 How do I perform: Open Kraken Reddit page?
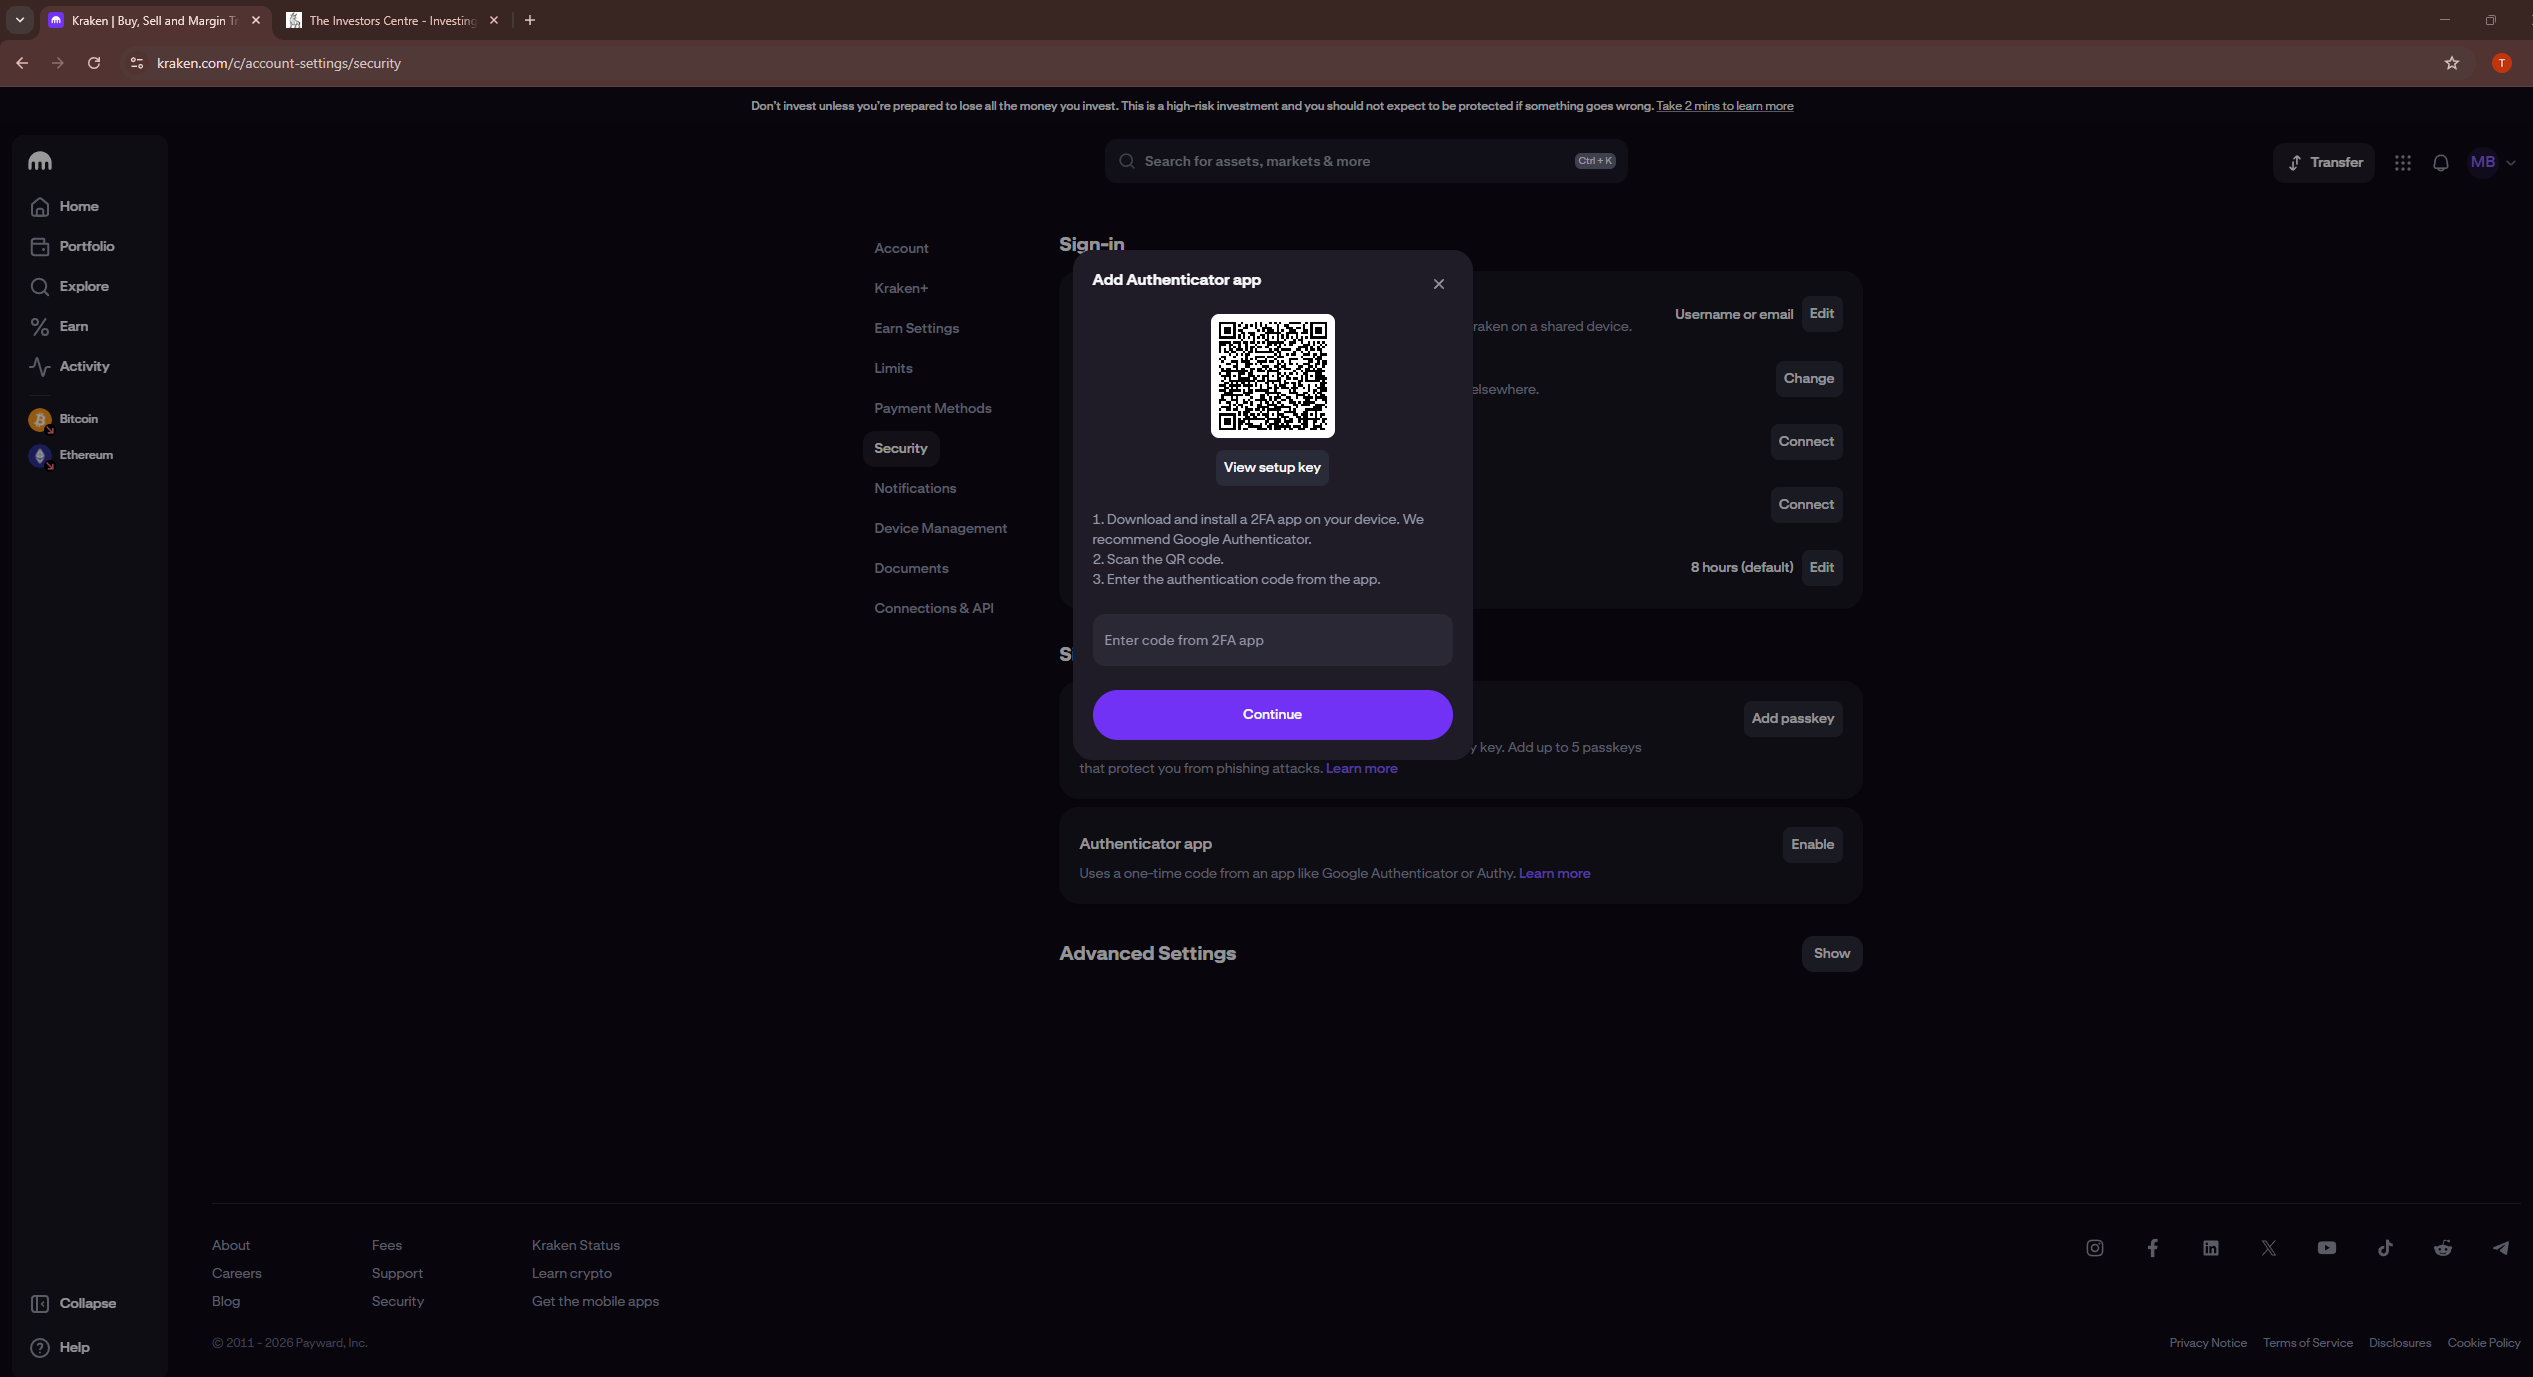click(x=2443, y=1248)
